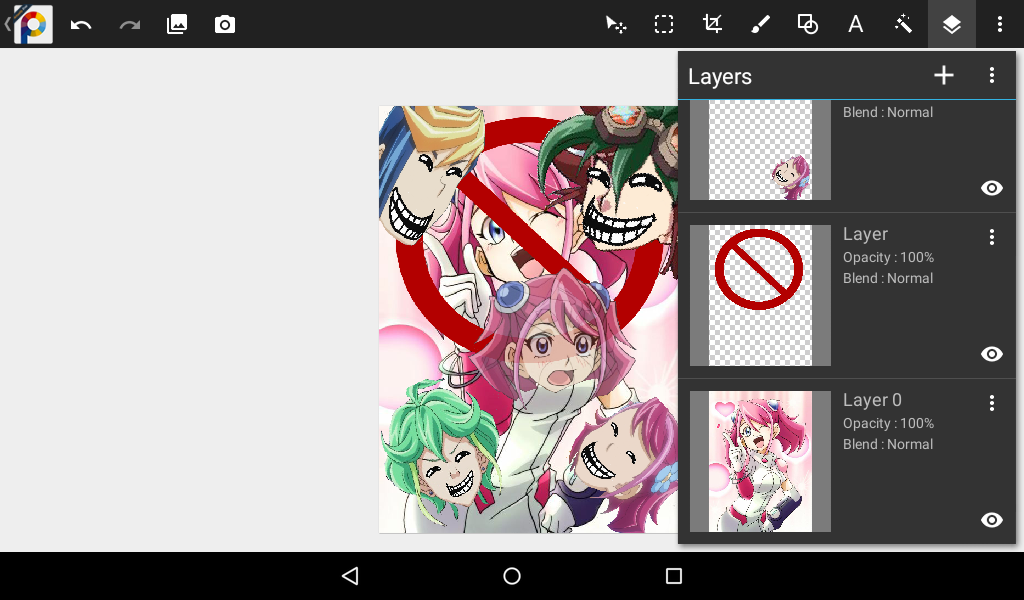Image resolution: width=1024 pixels, height=600 pixels.
Task: Open the Shapes tool
Action: [x=808, y=25]
